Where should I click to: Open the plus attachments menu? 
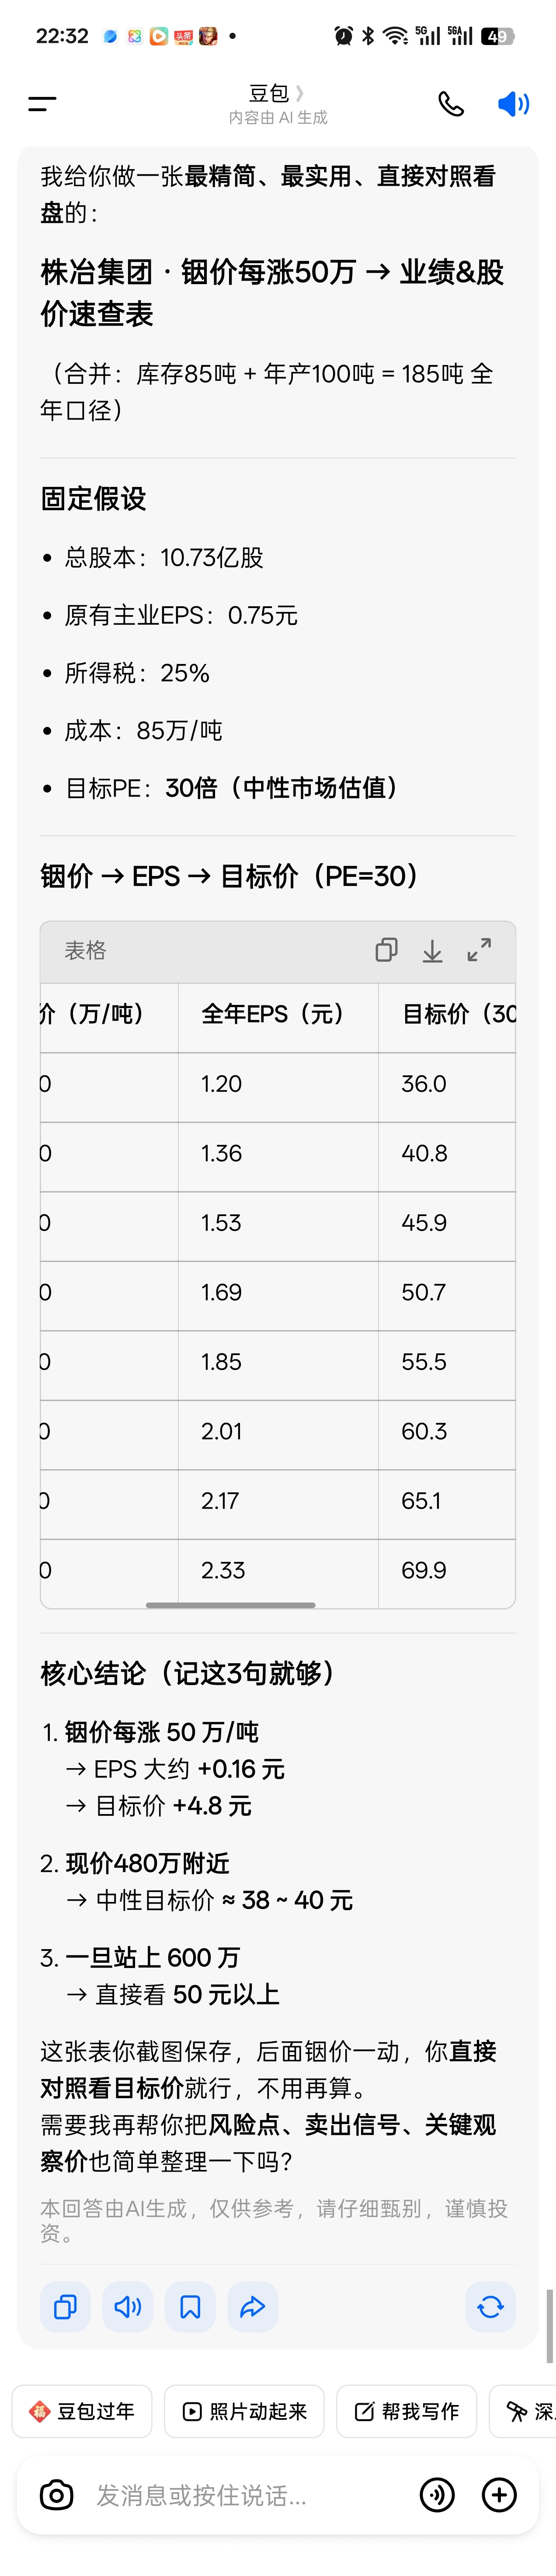(499, 2495)
